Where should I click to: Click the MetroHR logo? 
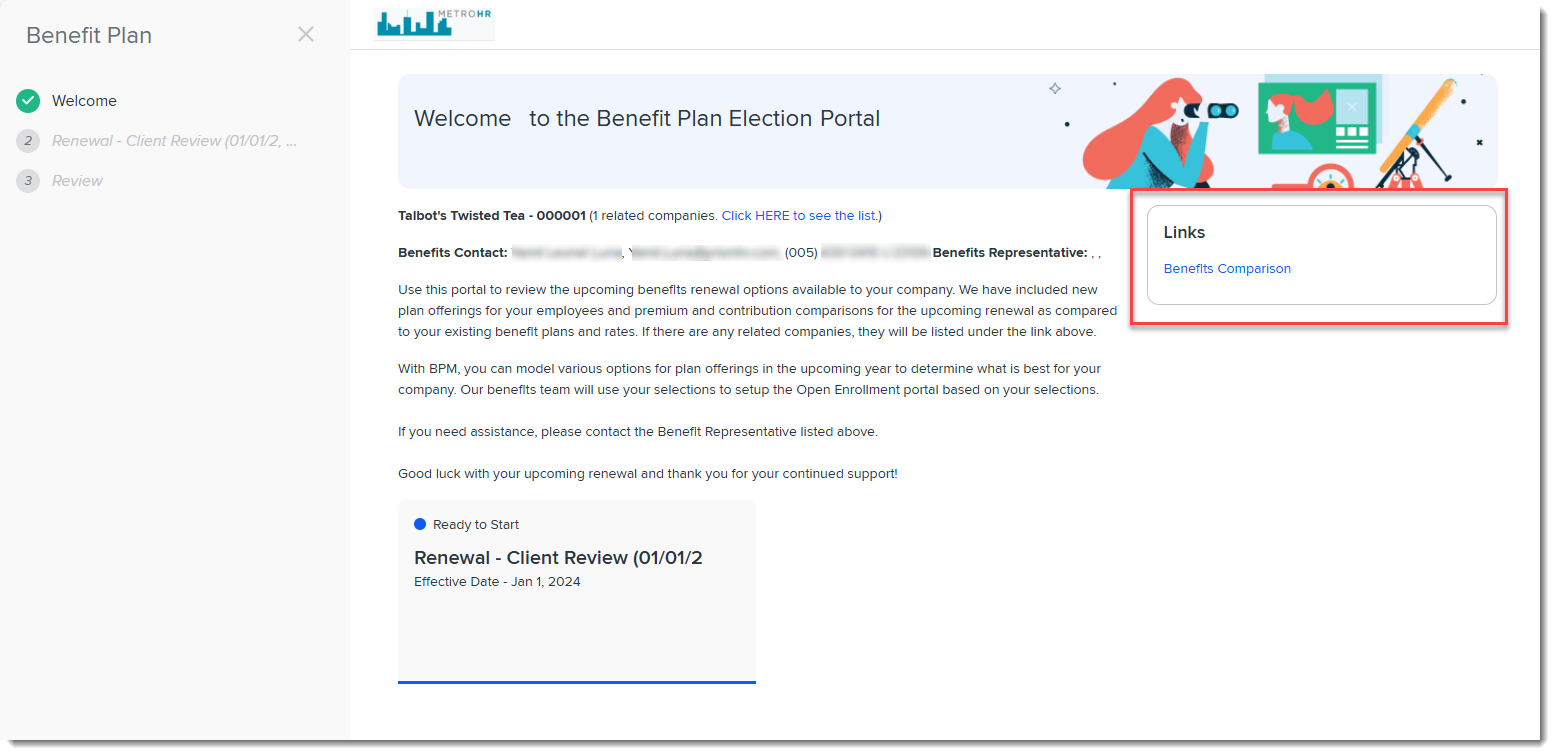434,24
